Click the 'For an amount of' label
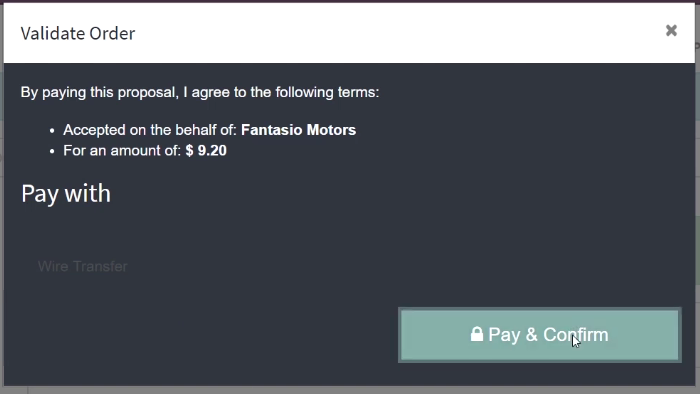 pos(122,150)
